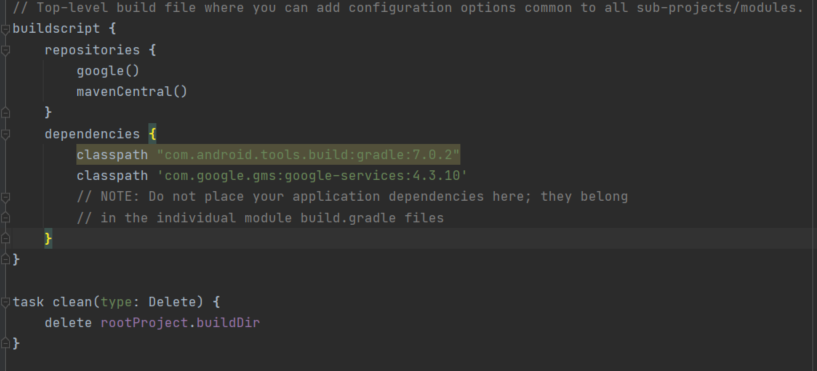817x371 pixels.
Task: Click fold end marker below delete rootProject.buildDir line
Action: click(5, 343)
